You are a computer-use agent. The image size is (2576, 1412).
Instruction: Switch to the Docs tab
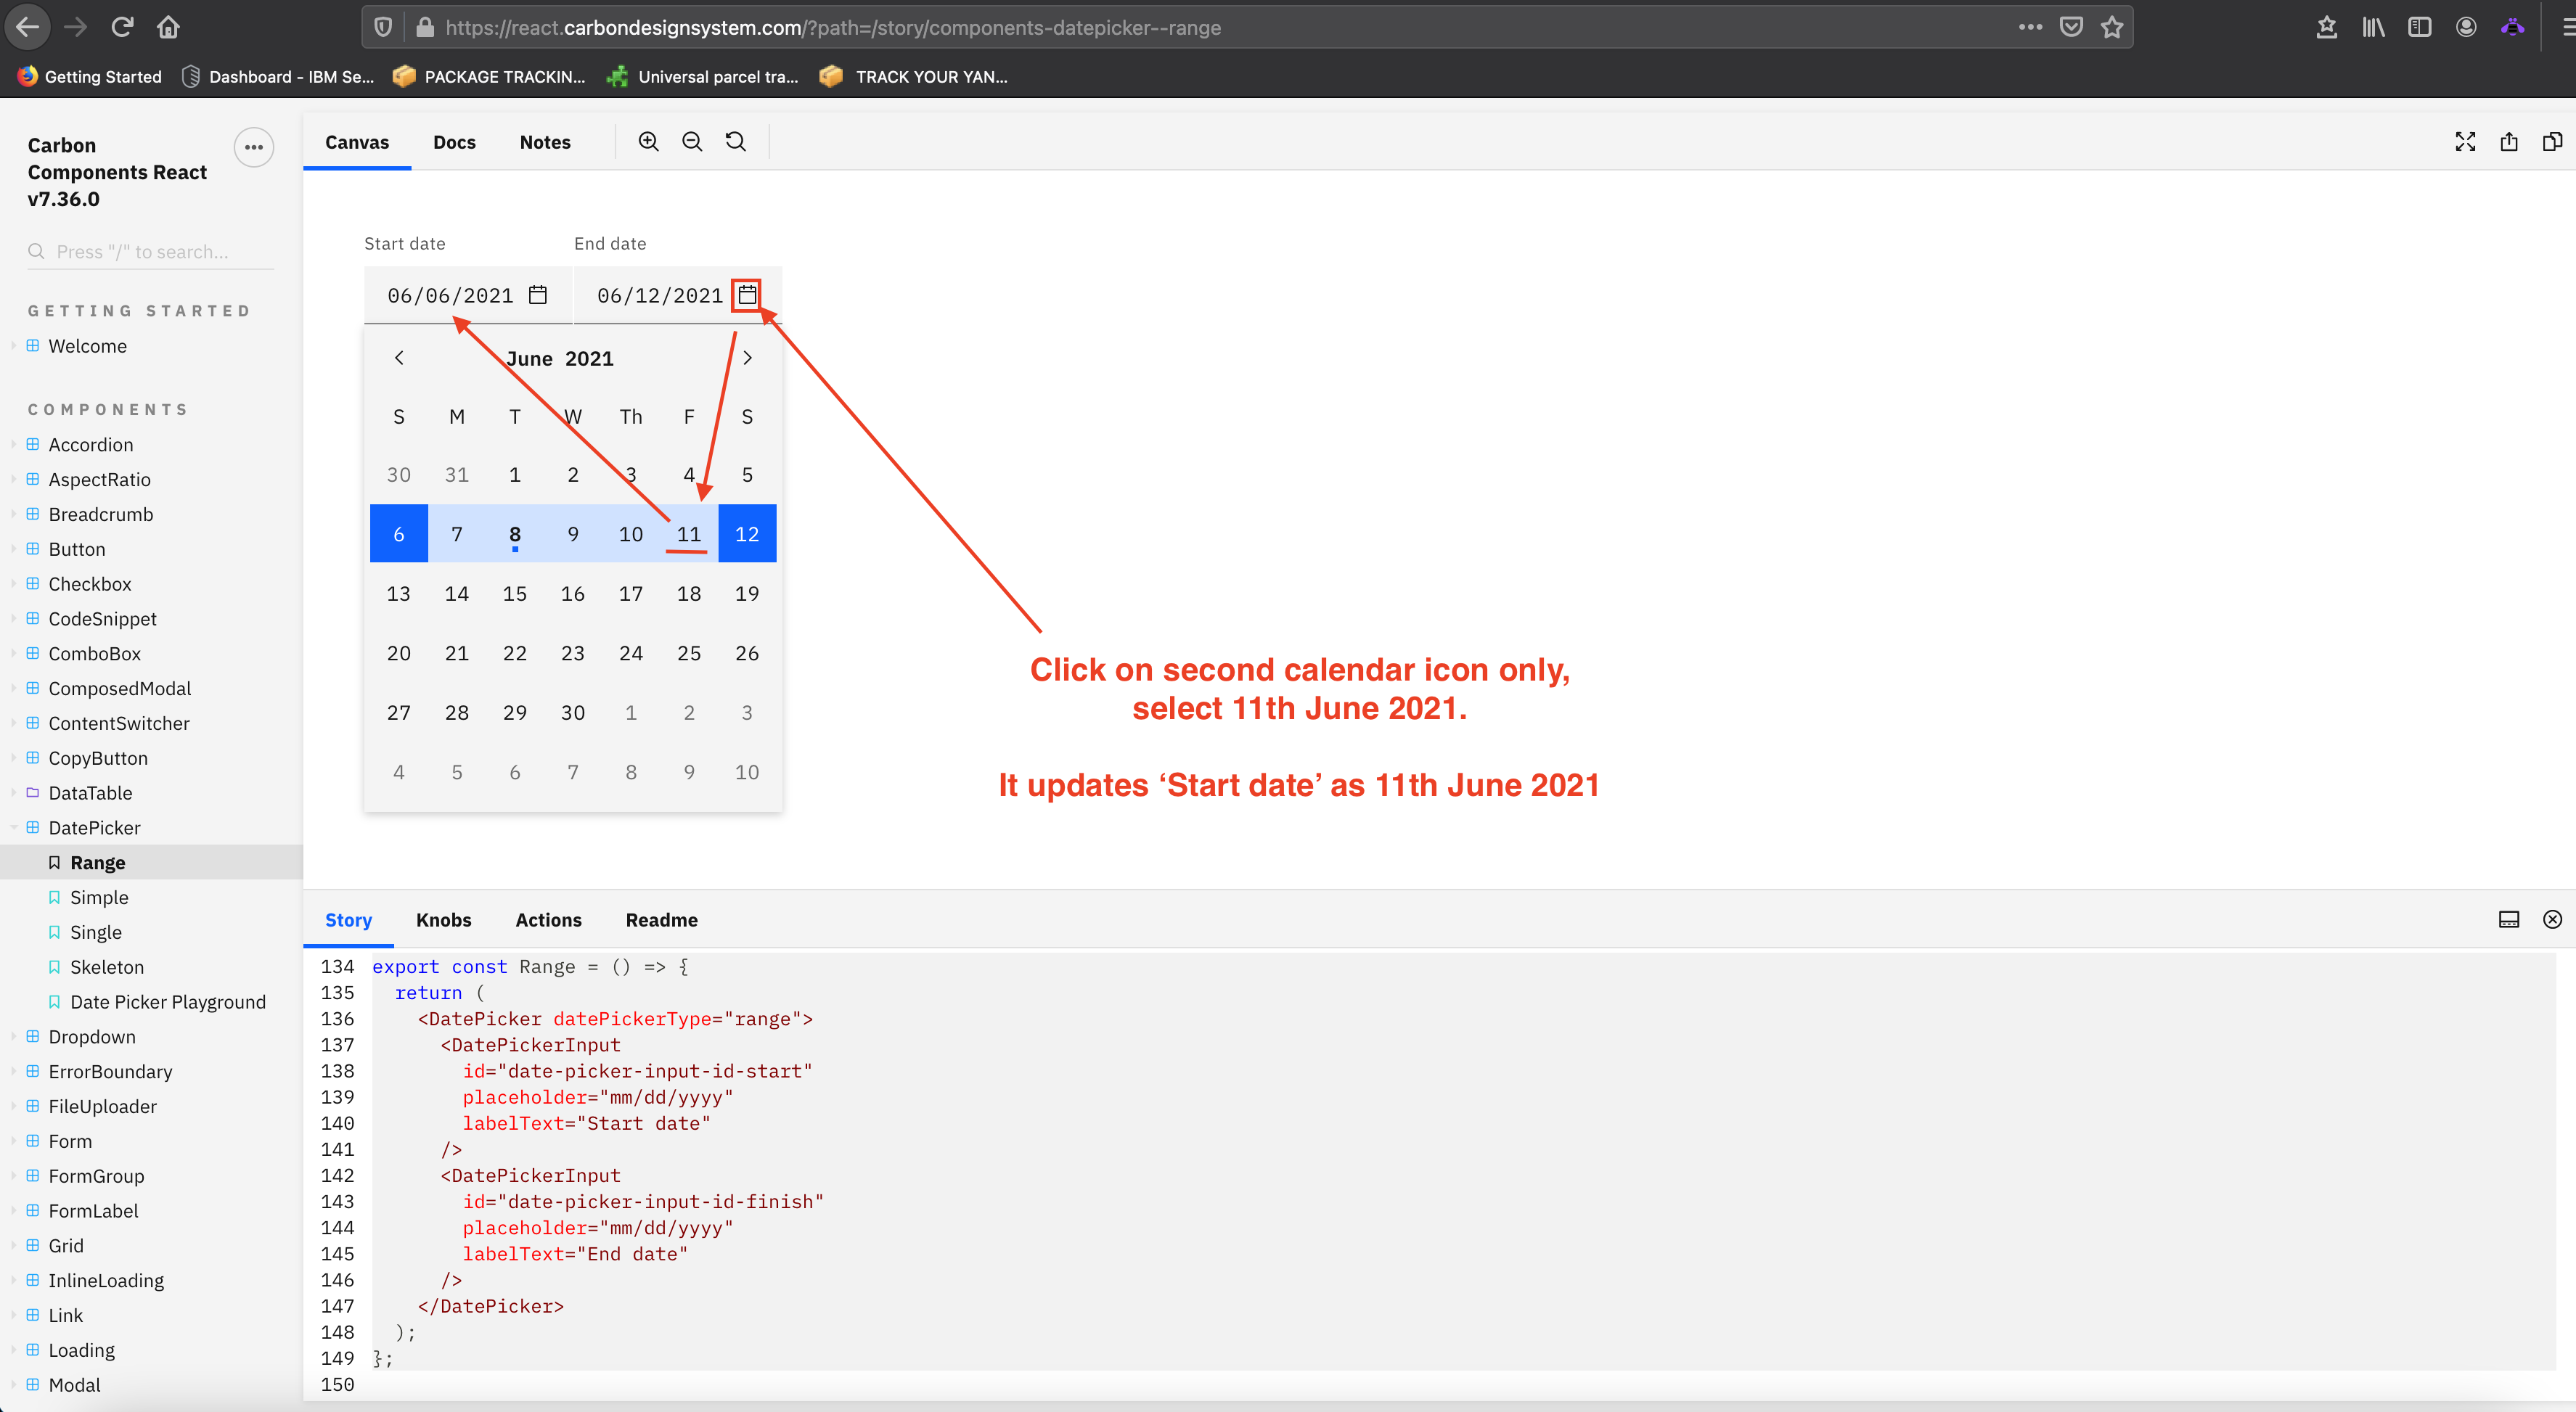[x=454, y=142]
